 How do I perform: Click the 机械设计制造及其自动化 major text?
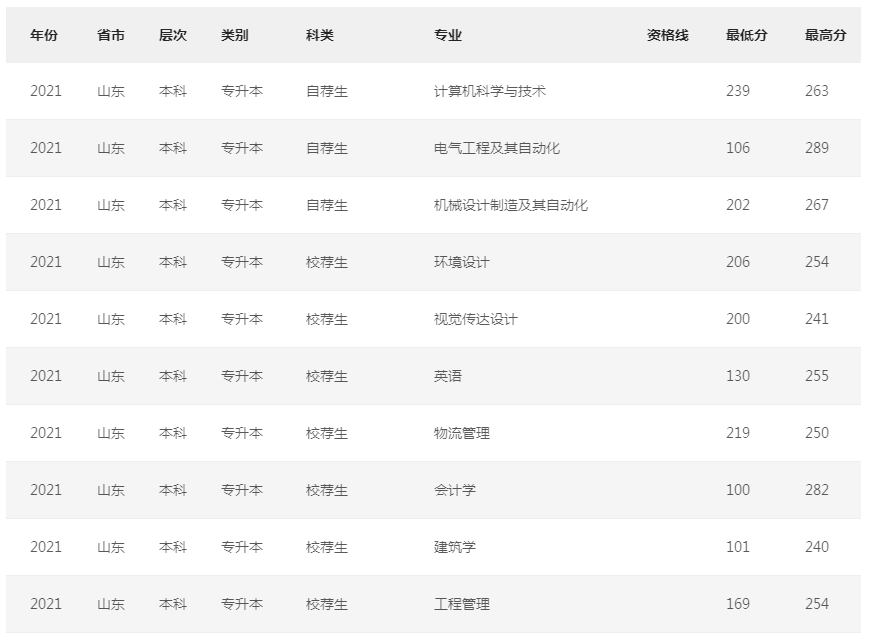pyautogui.click(x=511, y=205)
